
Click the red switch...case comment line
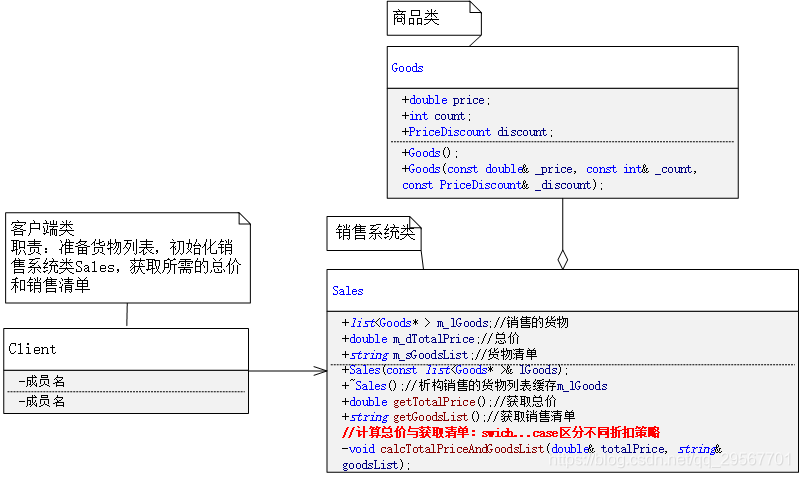501,433
